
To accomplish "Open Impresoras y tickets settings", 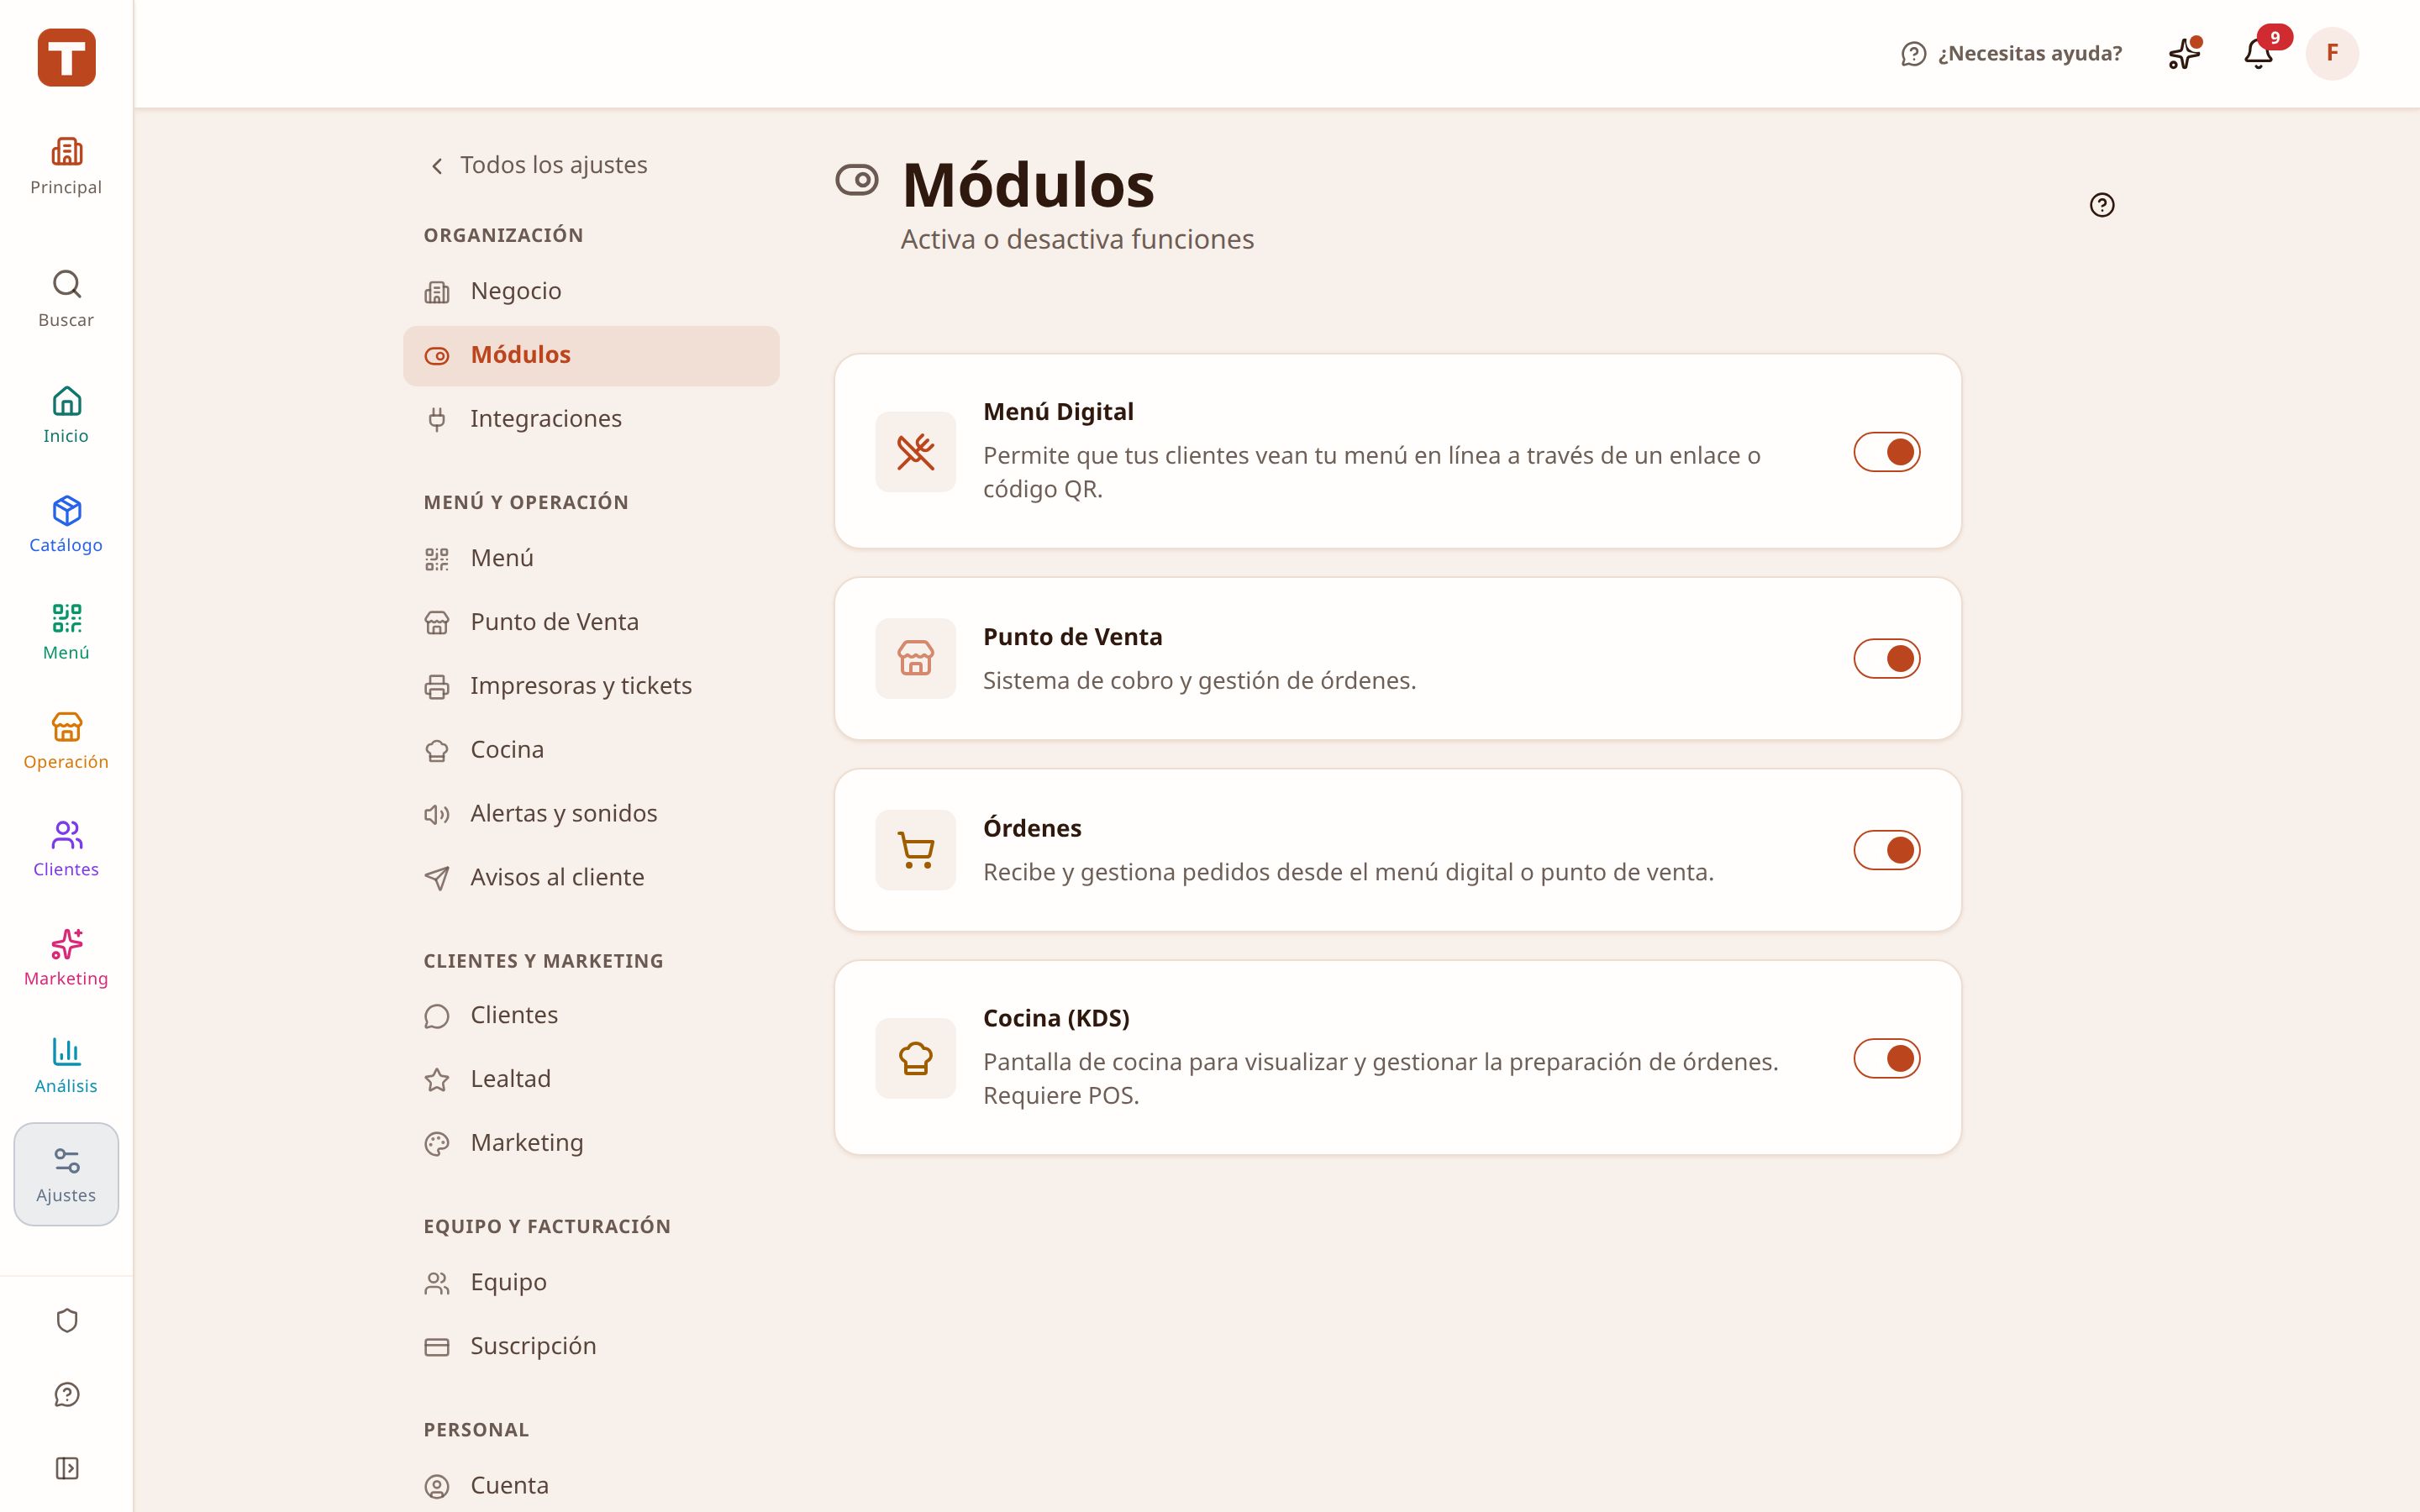I will pos(591,686).
